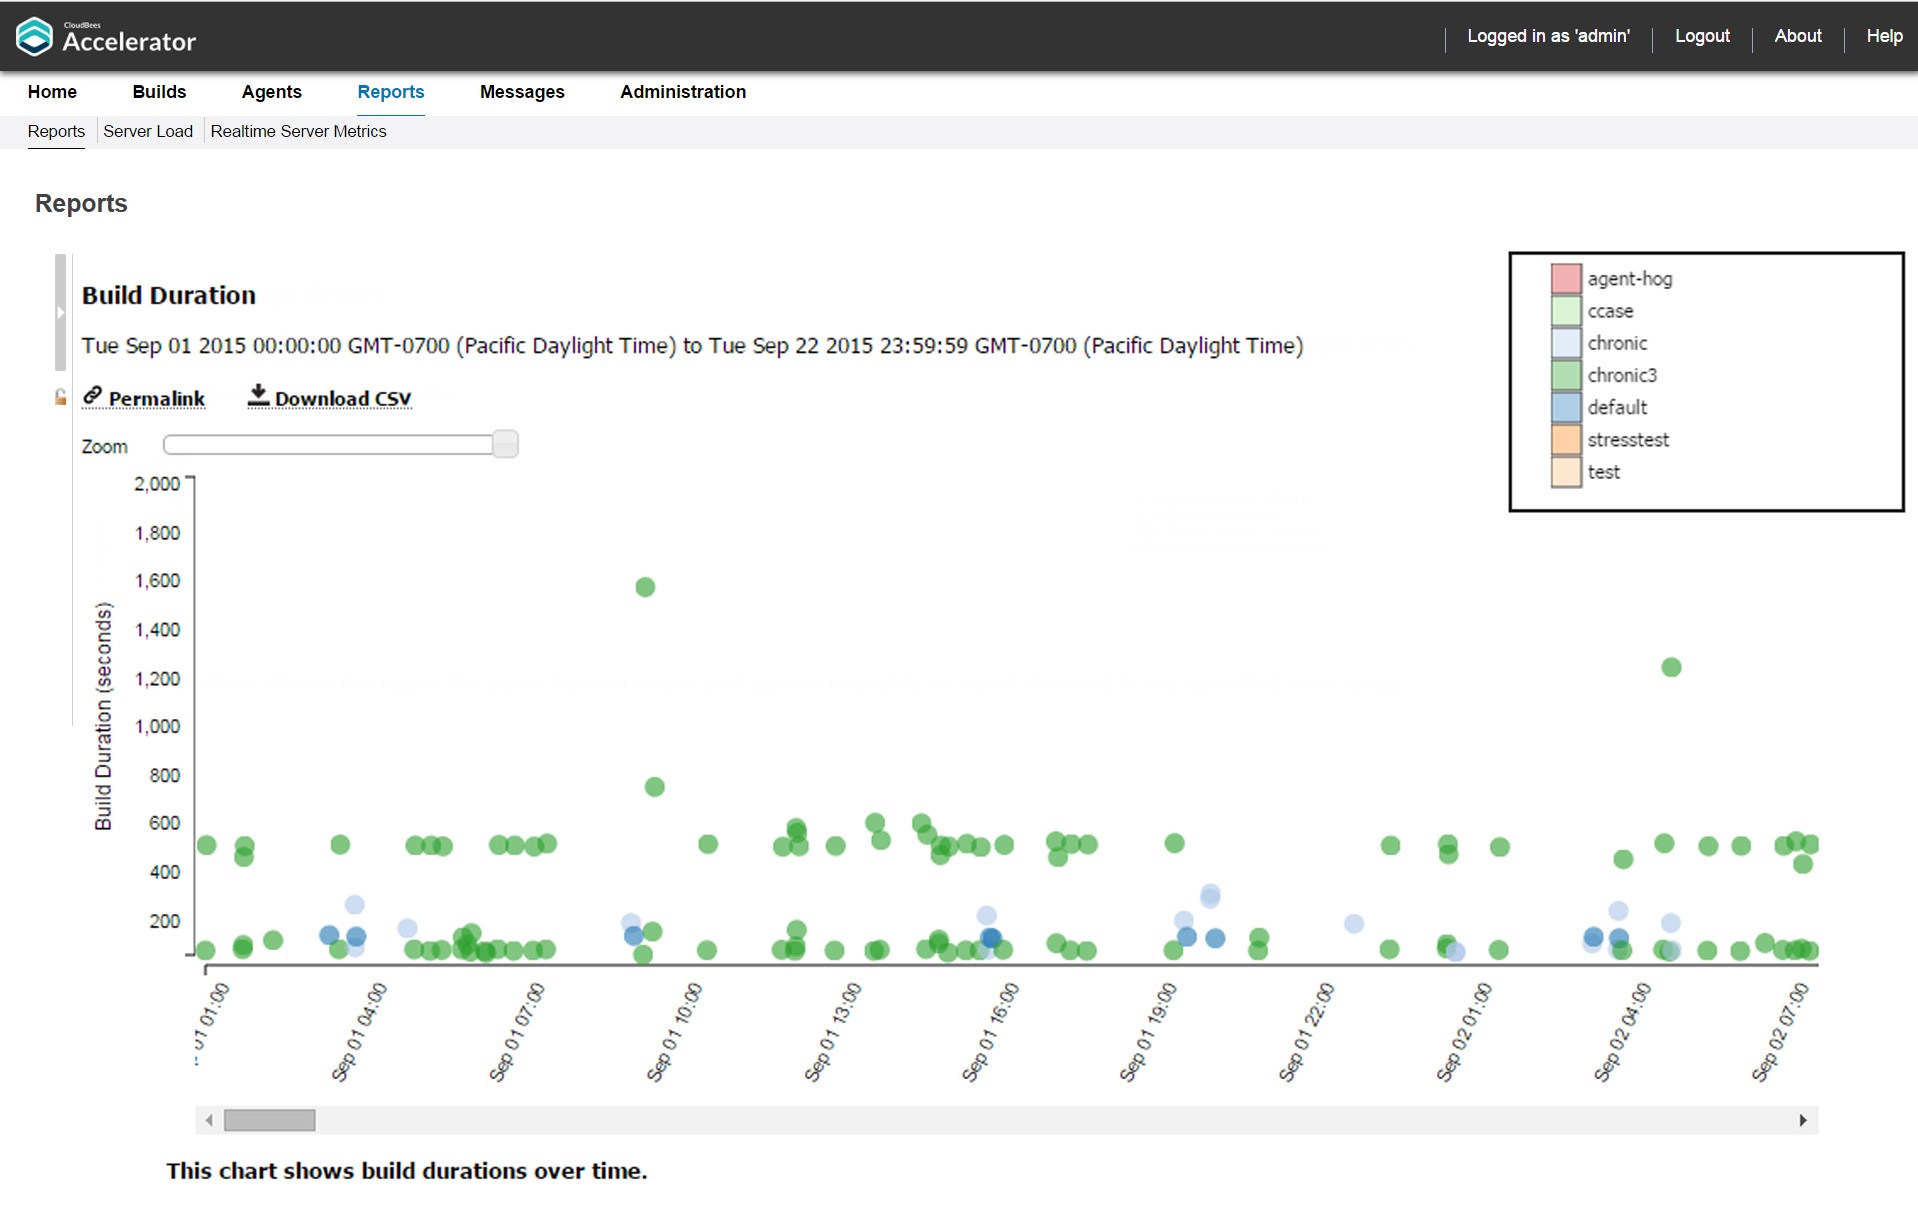The height and width of the screenshot is (1227, 1918).
Task: Click the 2,000 y-axis value label
Action: click(157, 484)
